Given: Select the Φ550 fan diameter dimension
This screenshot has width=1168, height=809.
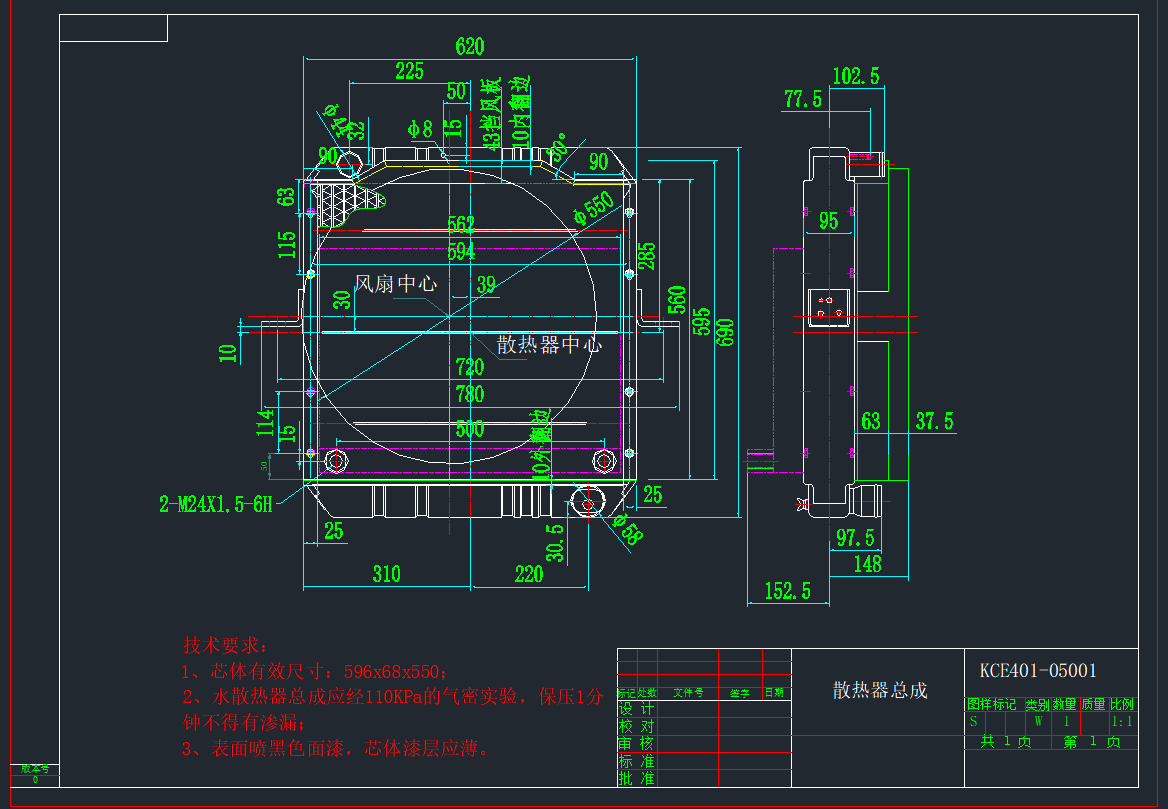Looking at the screenshot, I should pos(593,208).
